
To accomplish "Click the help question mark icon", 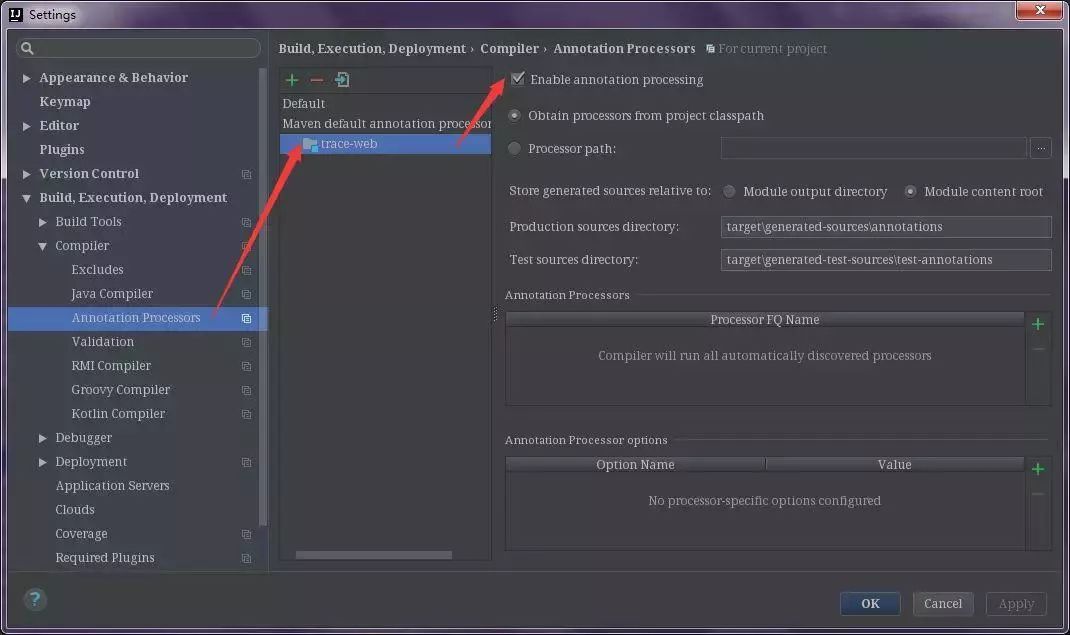I will (35, 600).
